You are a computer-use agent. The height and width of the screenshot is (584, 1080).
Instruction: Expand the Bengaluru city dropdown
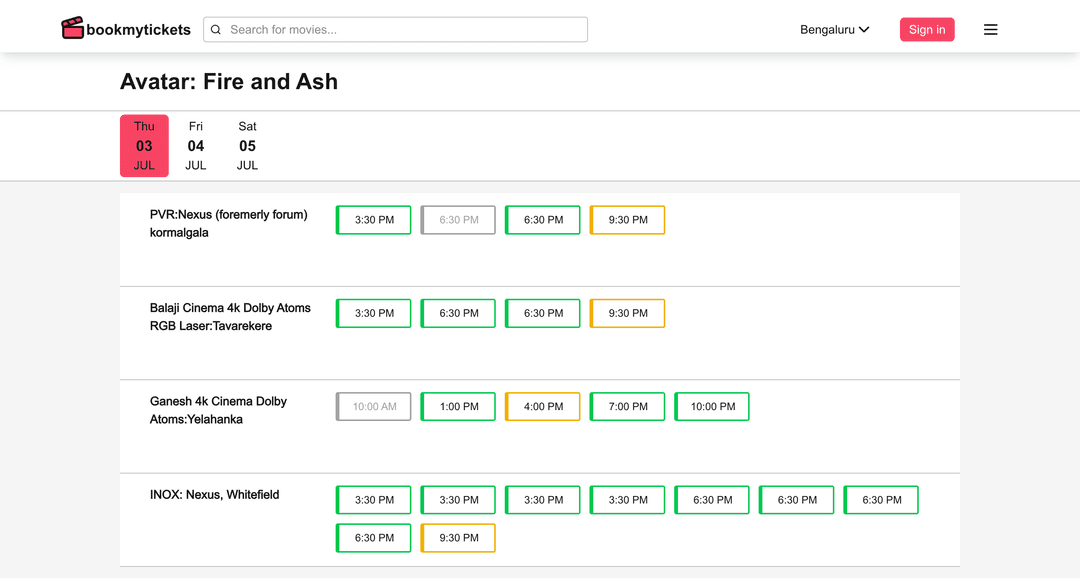point(834,30)
